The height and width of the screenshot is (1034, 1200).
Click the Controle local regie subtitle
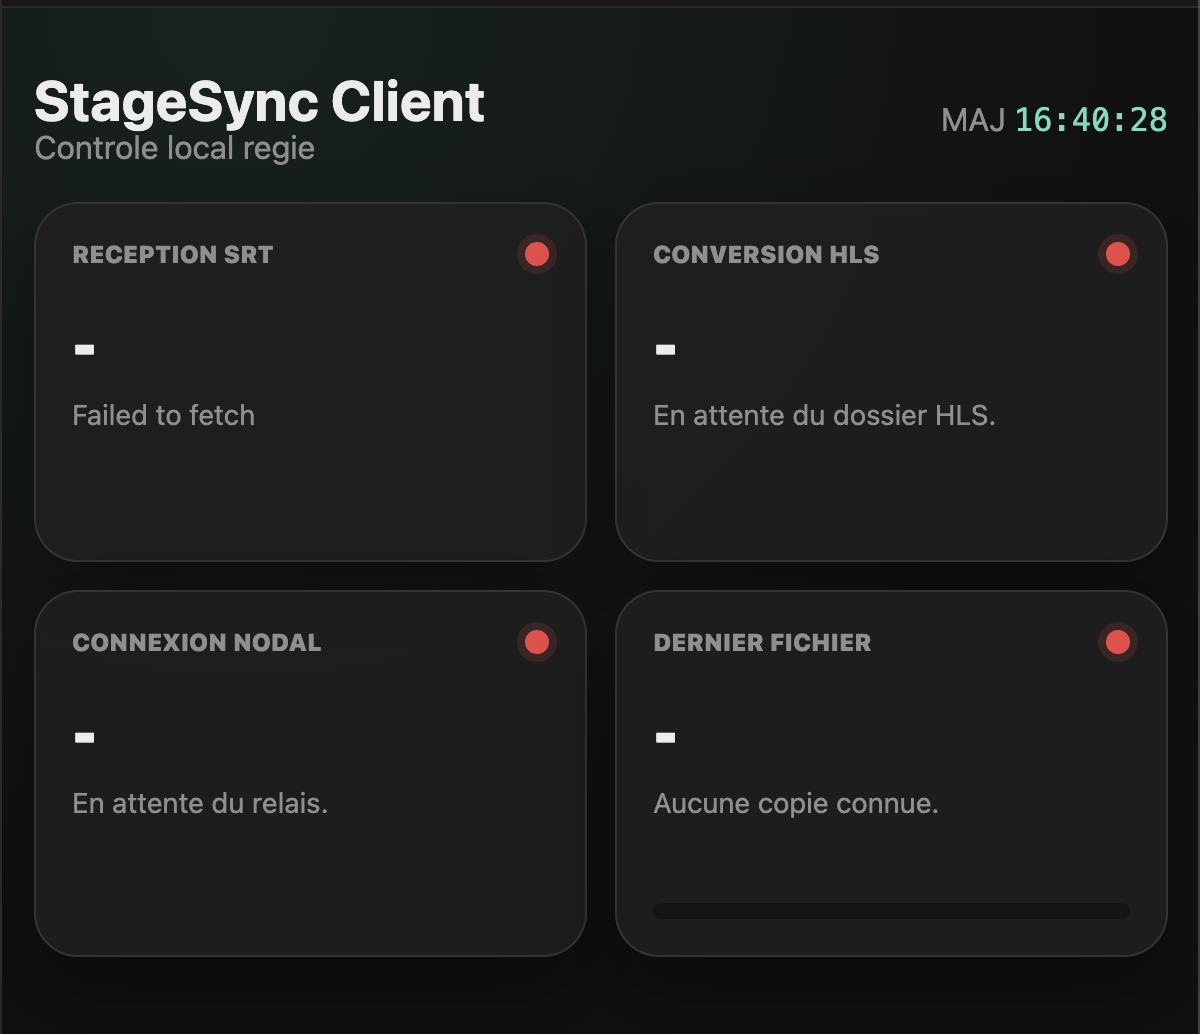click(175, 148)
